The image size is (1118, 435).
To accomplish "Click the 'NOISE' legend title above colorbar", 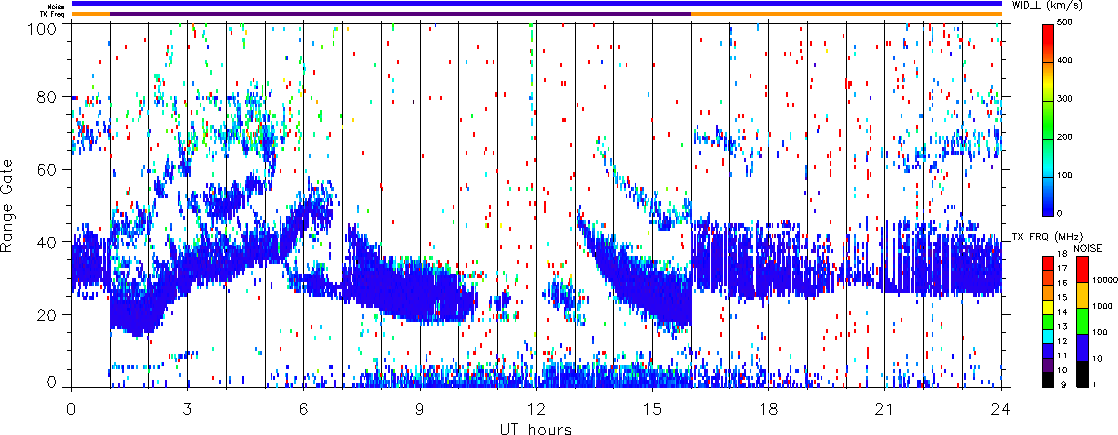I will click(x=1087, y=247).
